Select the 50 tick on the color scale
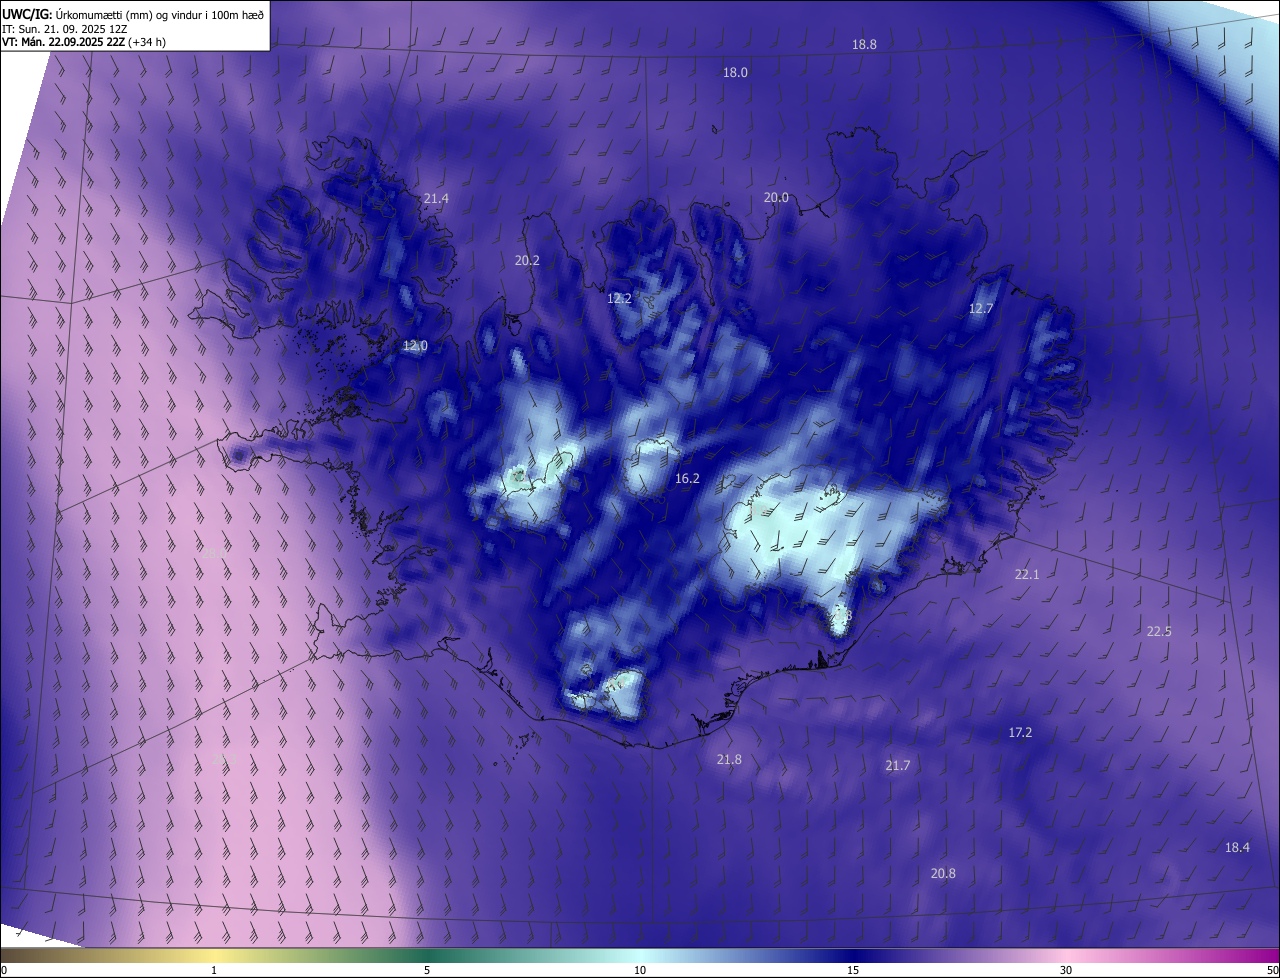The image size is (1280, 978). pos(1272,971)
